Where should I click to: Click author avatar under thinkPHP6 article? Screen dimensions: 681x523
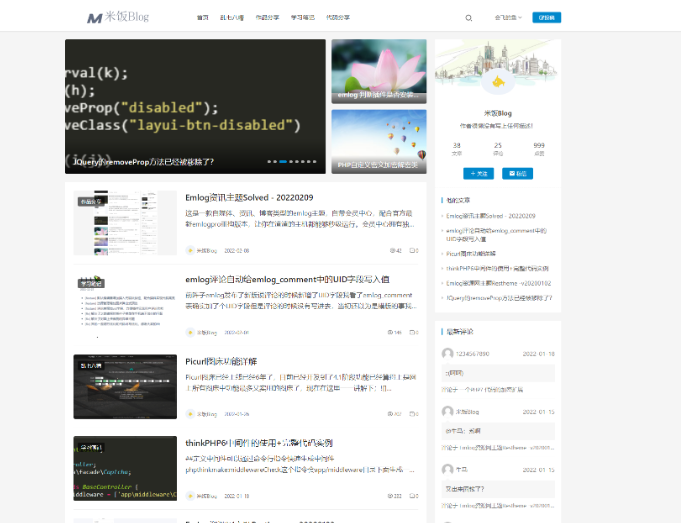tap(190, 496)
